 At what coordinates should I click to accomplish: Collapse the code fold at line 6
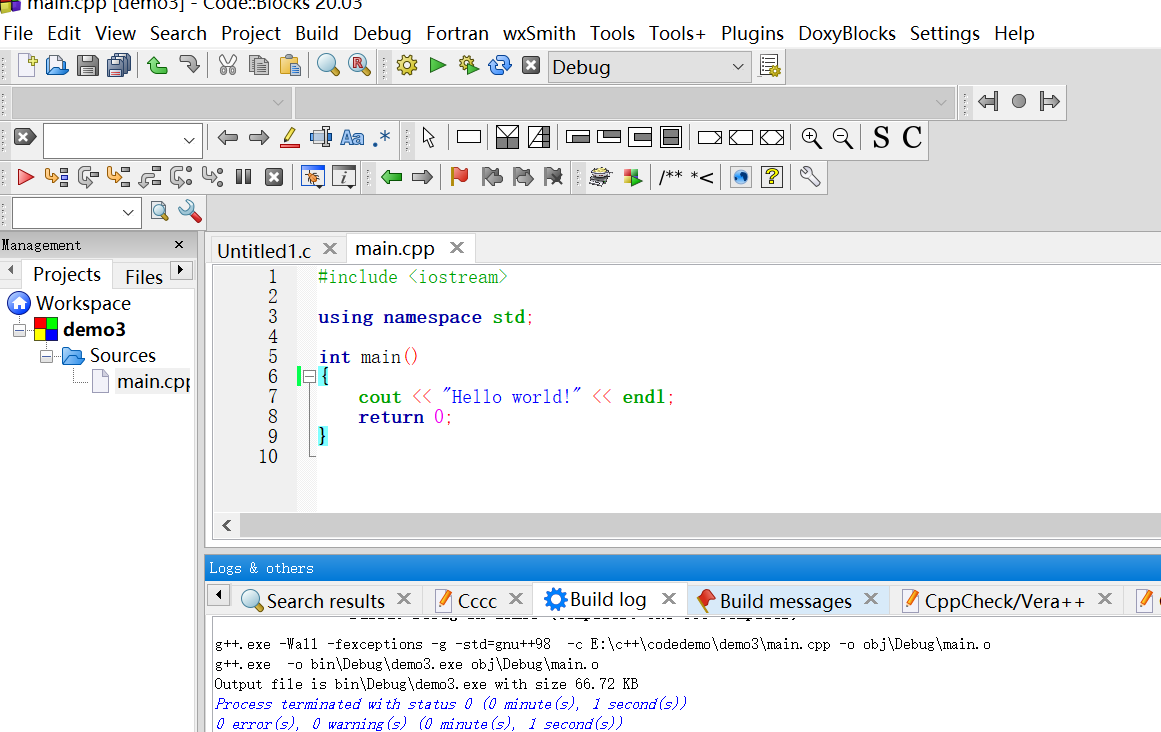tap(309, 377)
